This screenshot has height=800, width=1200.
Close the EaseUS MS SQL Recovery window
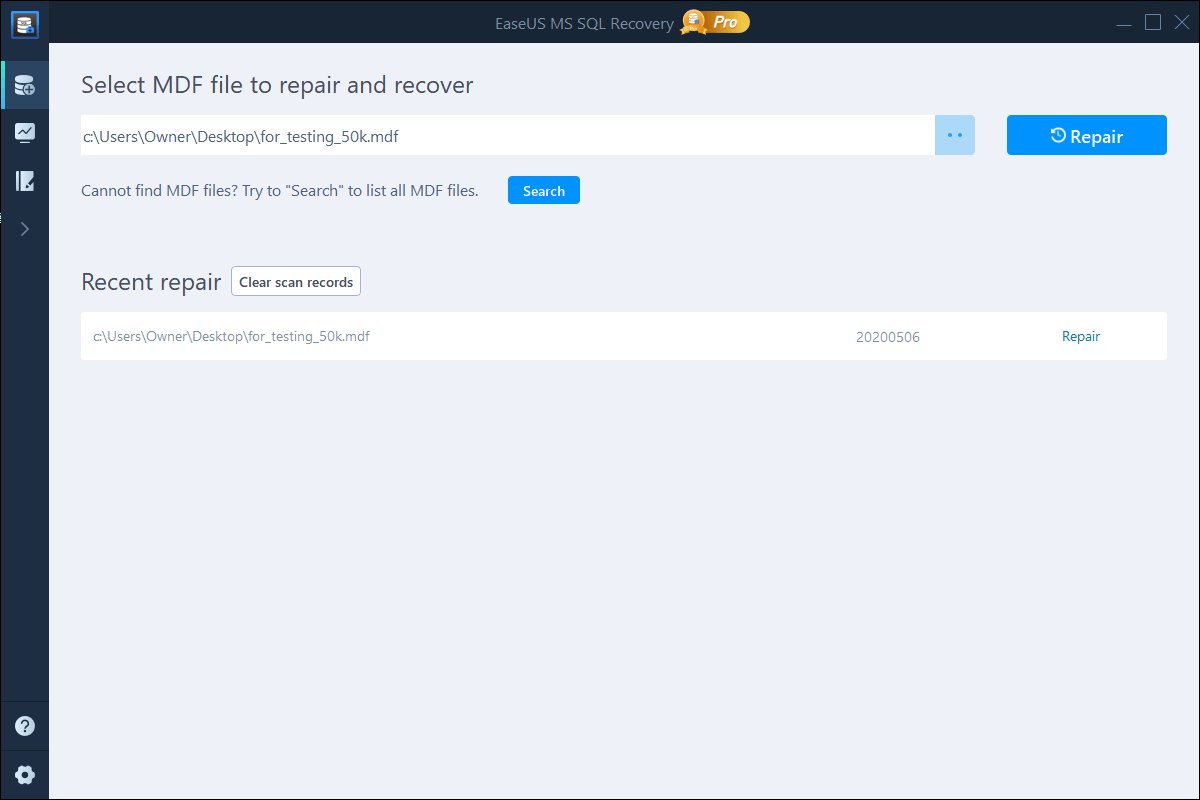(x=1181, y=22)
